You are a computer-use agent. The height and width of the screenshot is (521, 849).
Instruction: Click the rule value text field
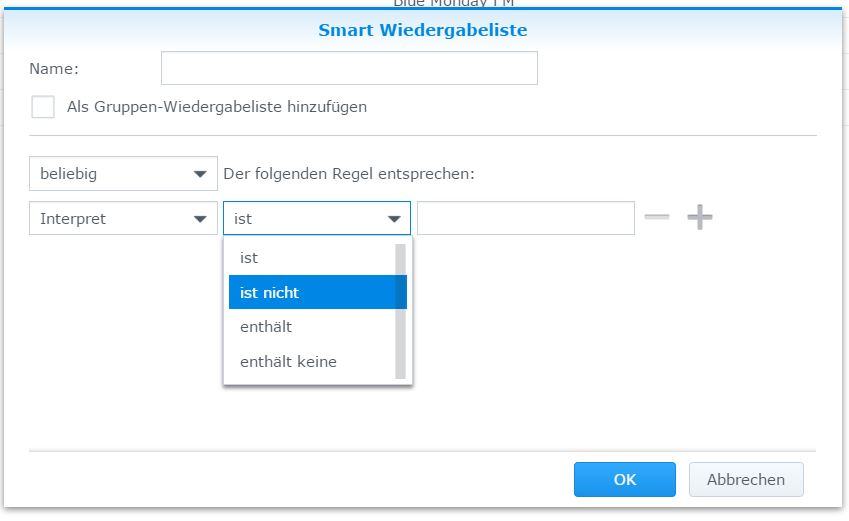(x=526, y=218)
